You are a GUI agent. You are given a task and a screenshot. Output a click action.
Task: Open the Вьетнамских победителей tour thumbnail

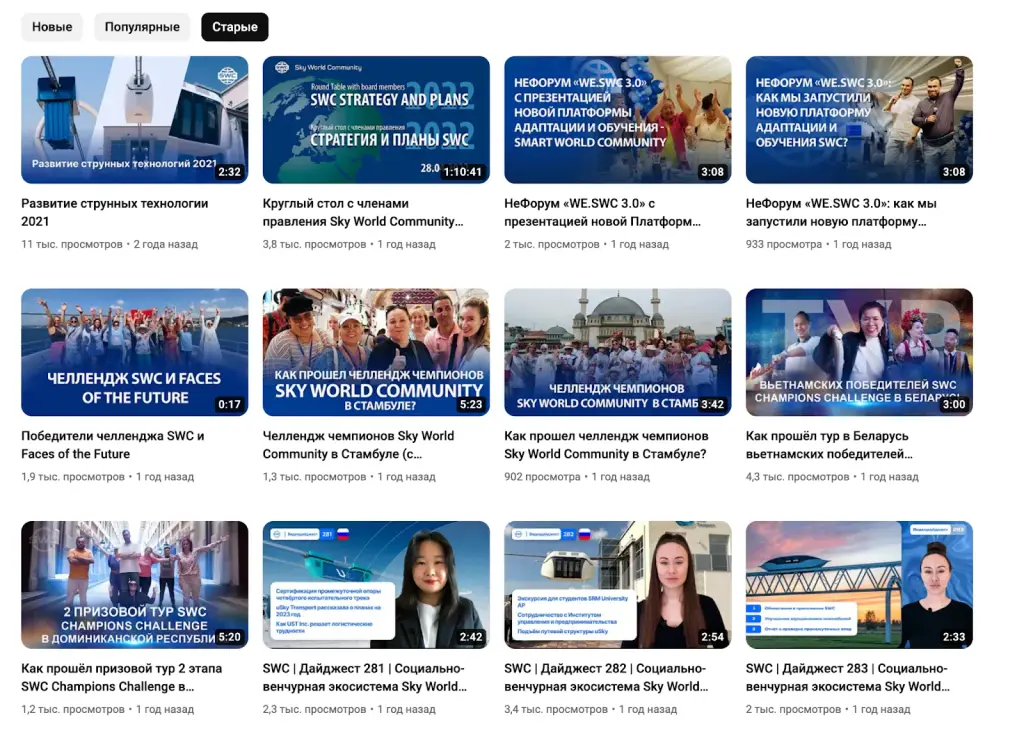[x=859, y=352]
